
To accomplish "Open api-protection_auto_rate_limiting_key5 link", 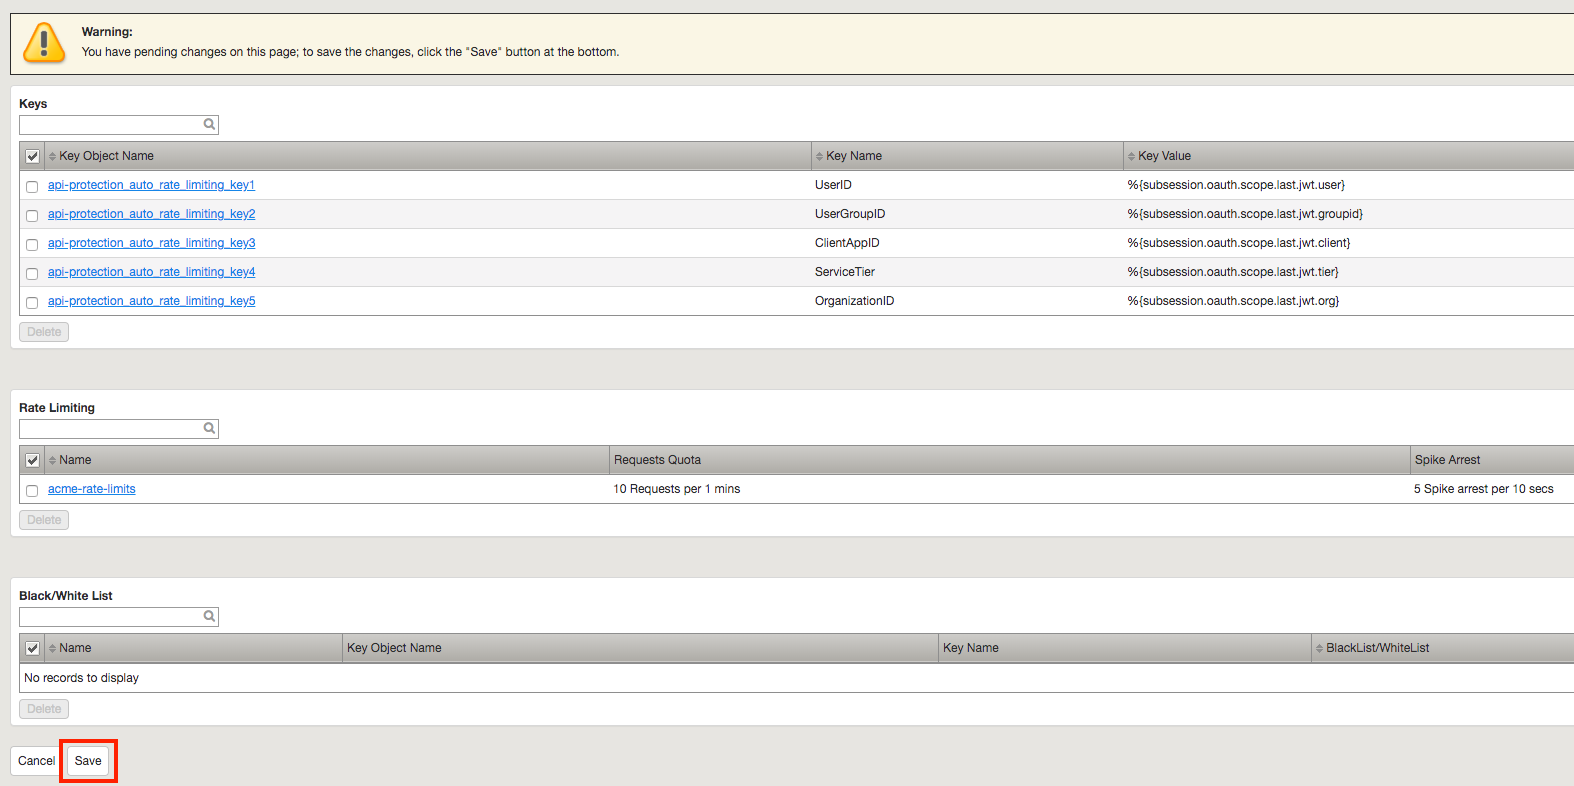I will tap(151, 301).
